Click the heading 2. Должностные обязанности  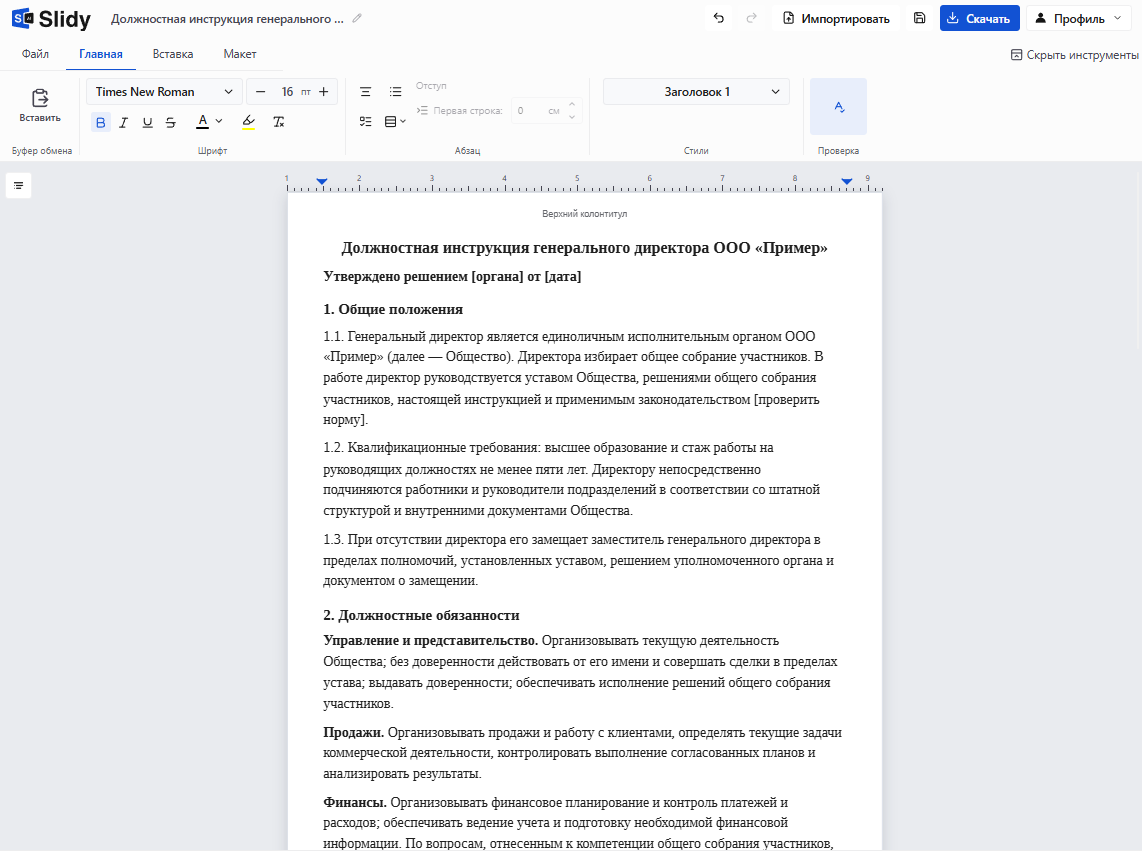point(422,616)
